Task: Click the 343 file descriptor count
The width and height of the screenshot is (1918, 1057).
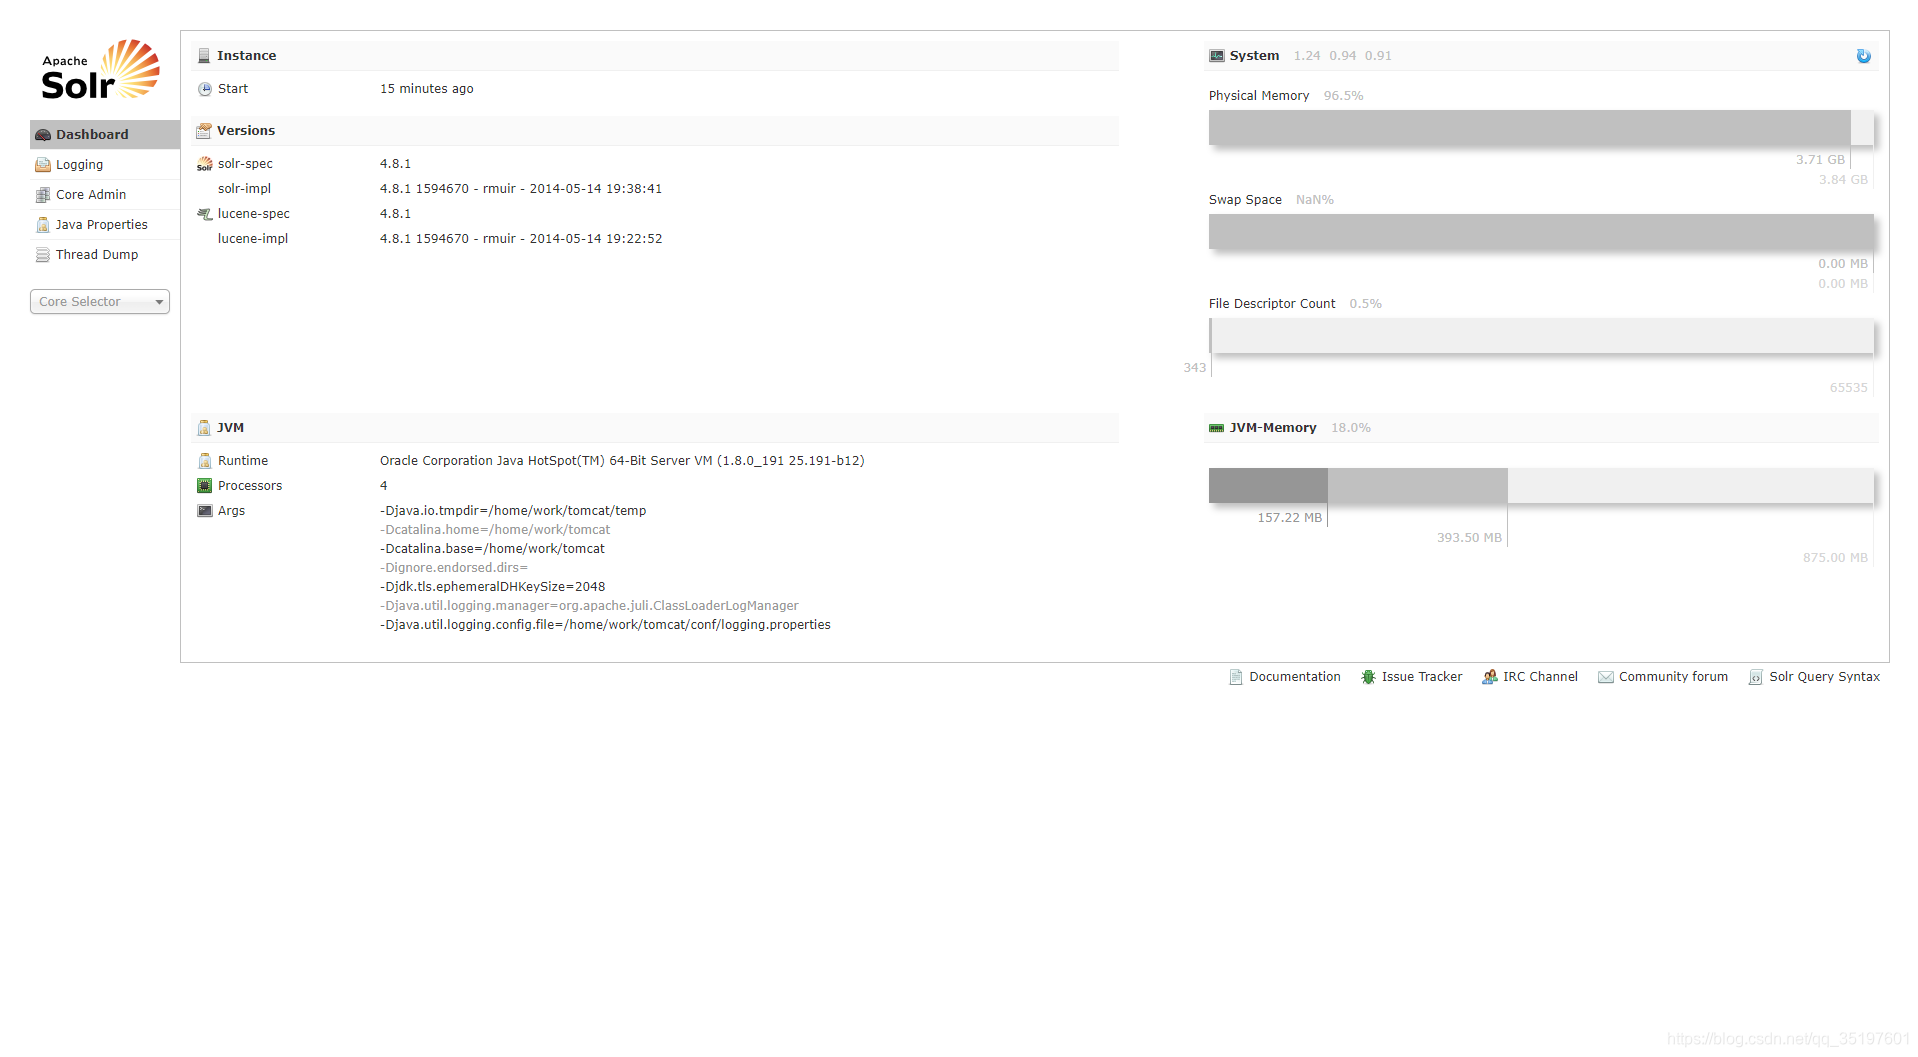Action: point(1194,368)
